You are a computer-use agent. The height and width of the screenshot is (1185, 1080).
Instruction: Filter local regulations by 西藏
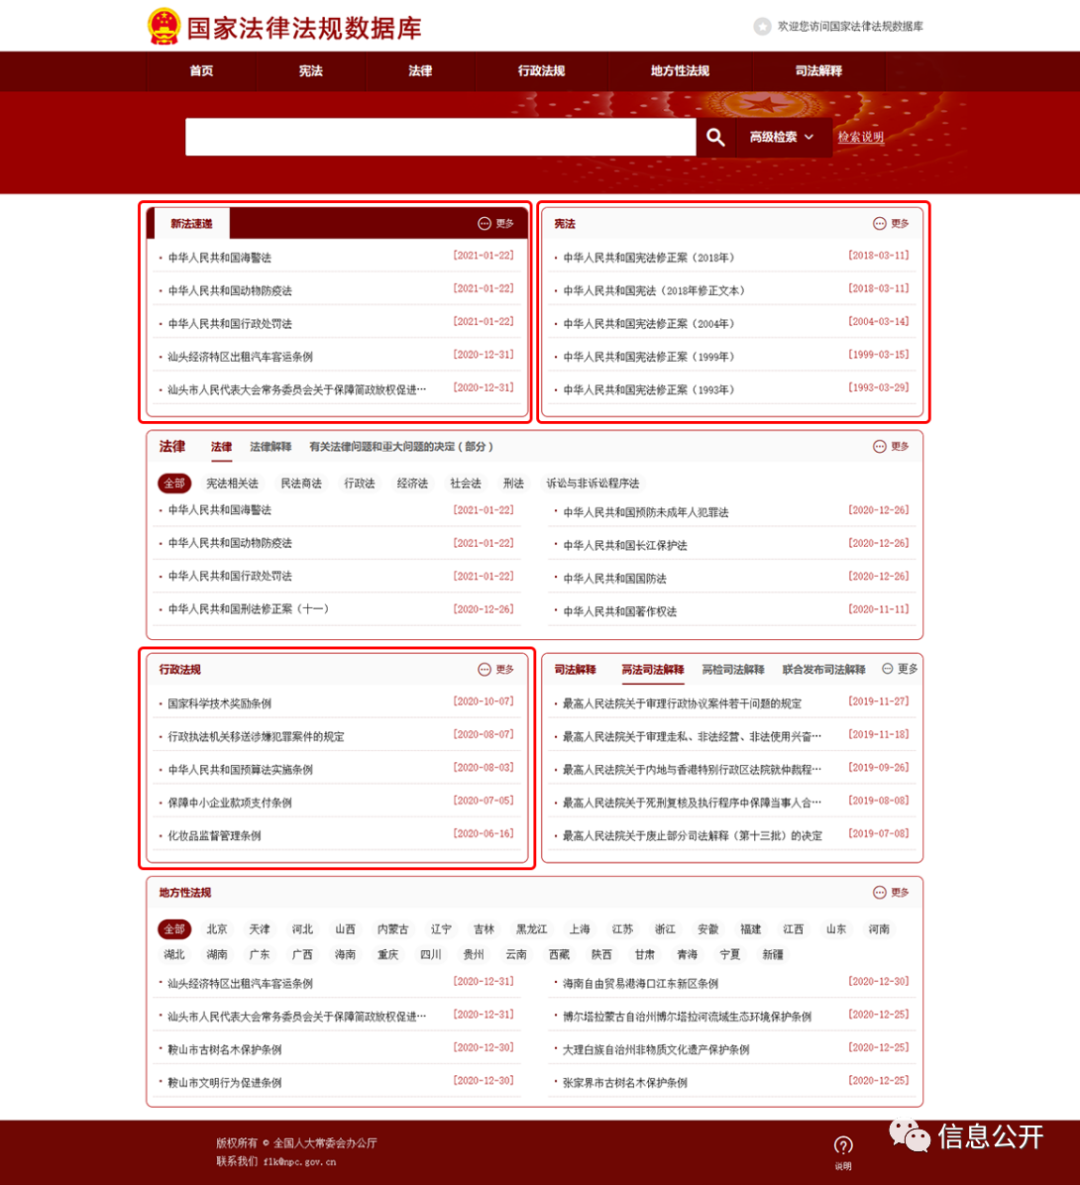(559, 954)
